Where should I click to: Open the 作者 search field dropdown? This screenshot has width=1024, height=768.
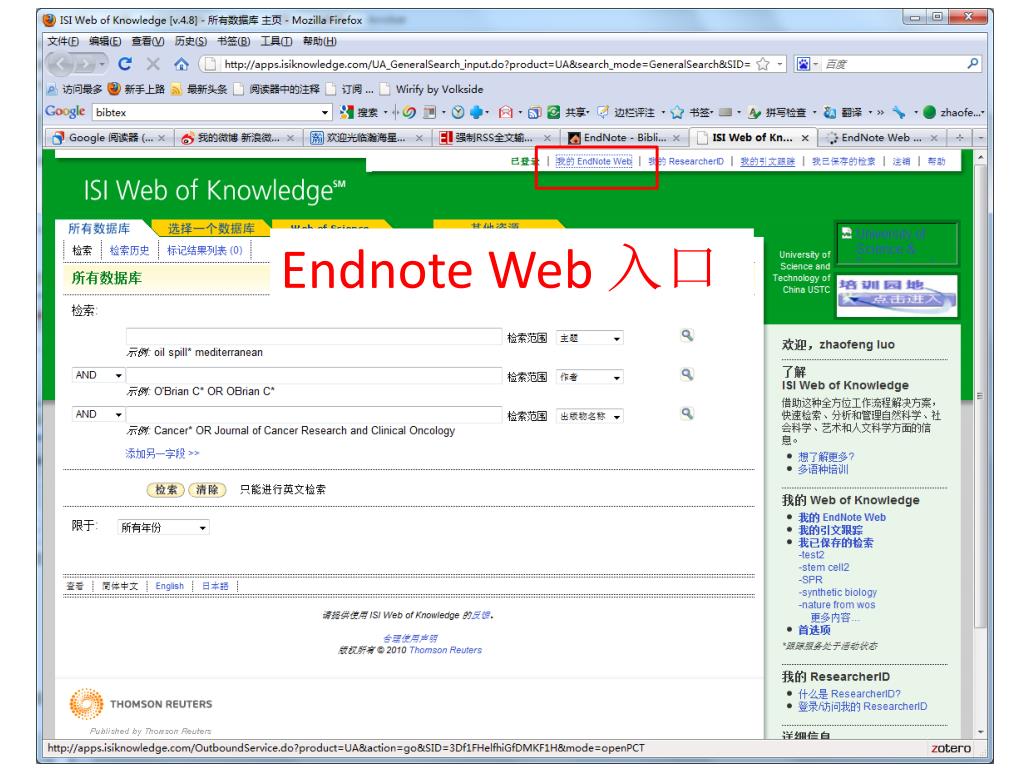pos(589,377)
